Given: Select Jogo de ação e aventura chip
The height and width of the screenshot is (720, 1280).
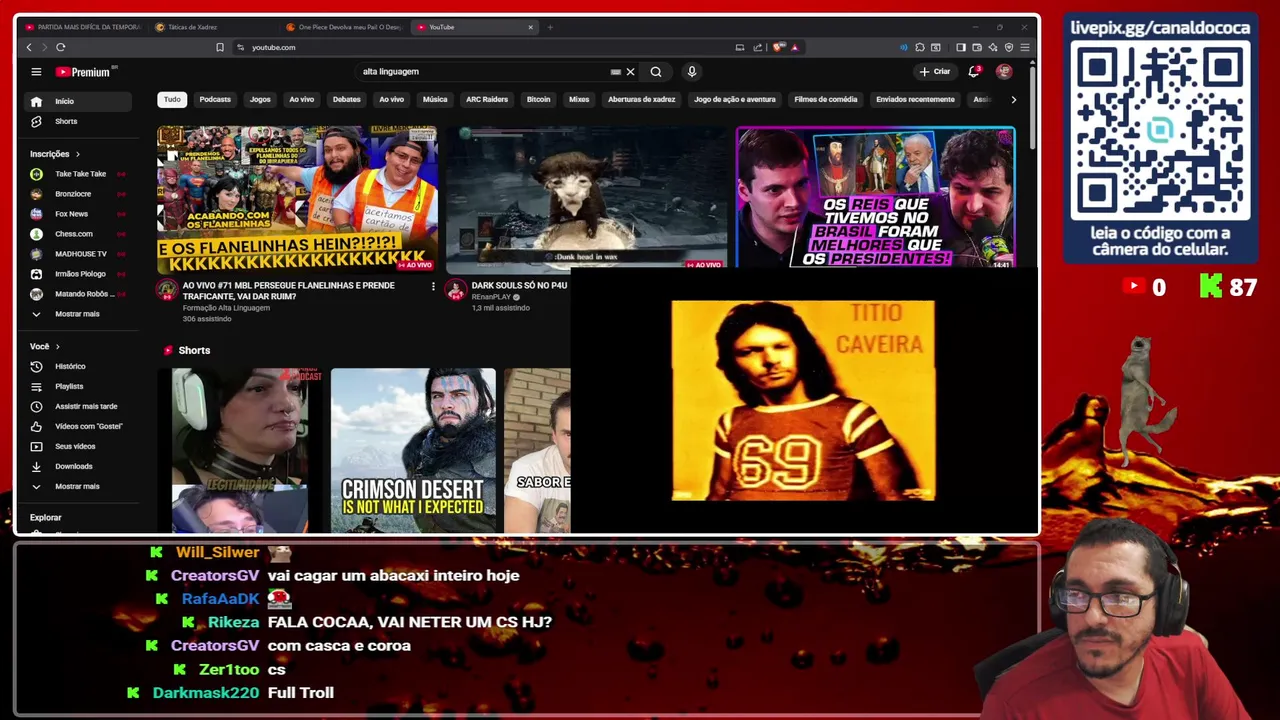Looking at the screenshot, I should point(735,99).
